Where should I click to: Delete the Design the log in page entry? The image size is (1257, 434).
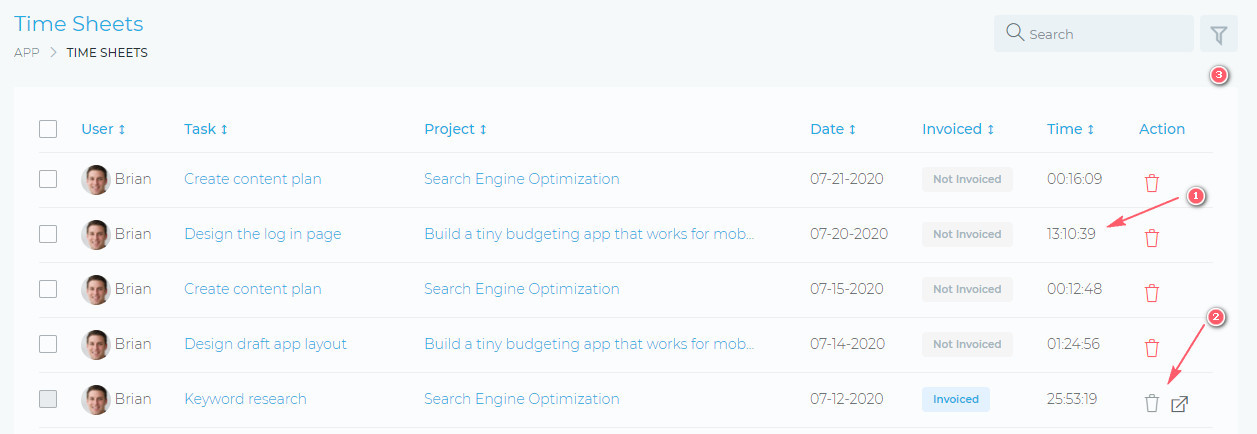(1152, 238)
